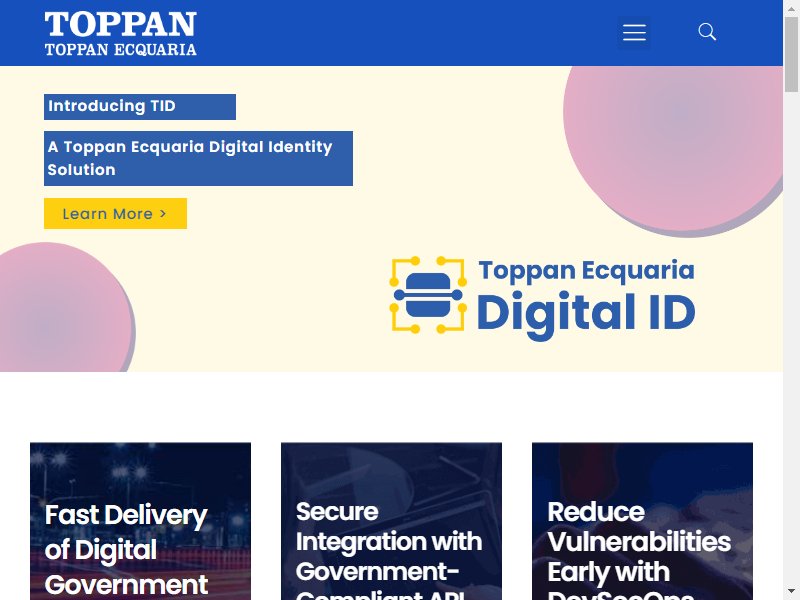Open the Fast Delivery of Digital Government card
The image size is (800, 600).
tap(140, 521)
